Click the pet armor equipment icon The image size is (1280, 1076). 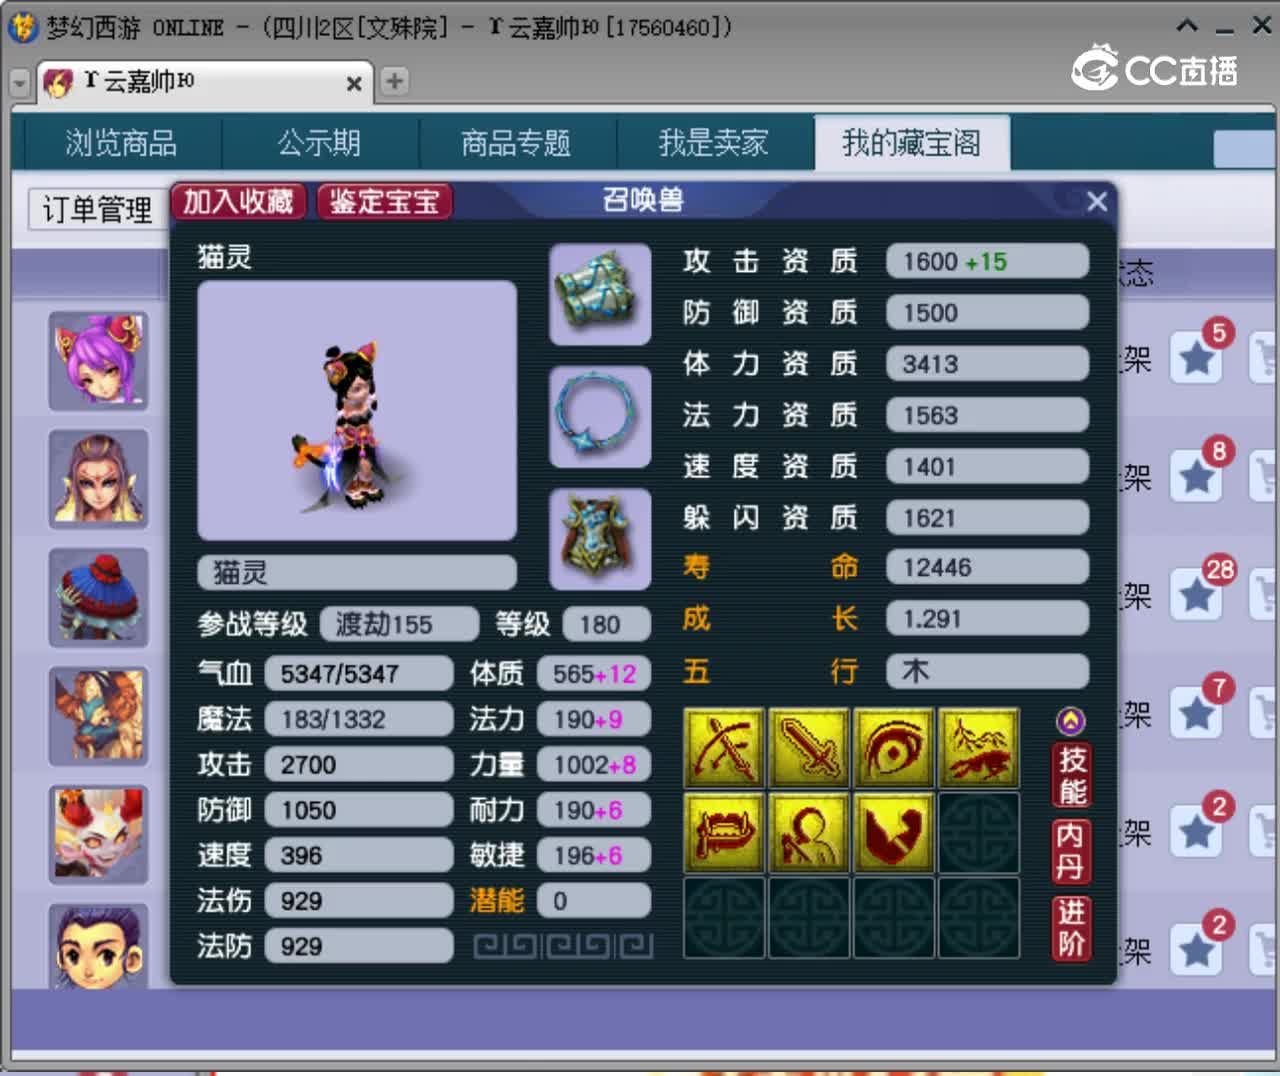tap(600, 539)
